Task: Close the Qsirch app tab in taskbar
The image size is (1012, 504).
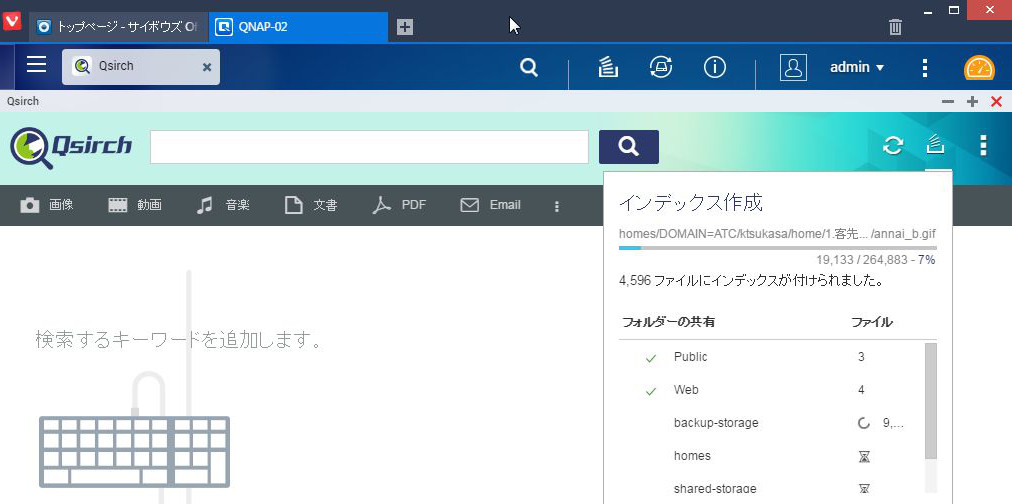Action: pos(207,67)
